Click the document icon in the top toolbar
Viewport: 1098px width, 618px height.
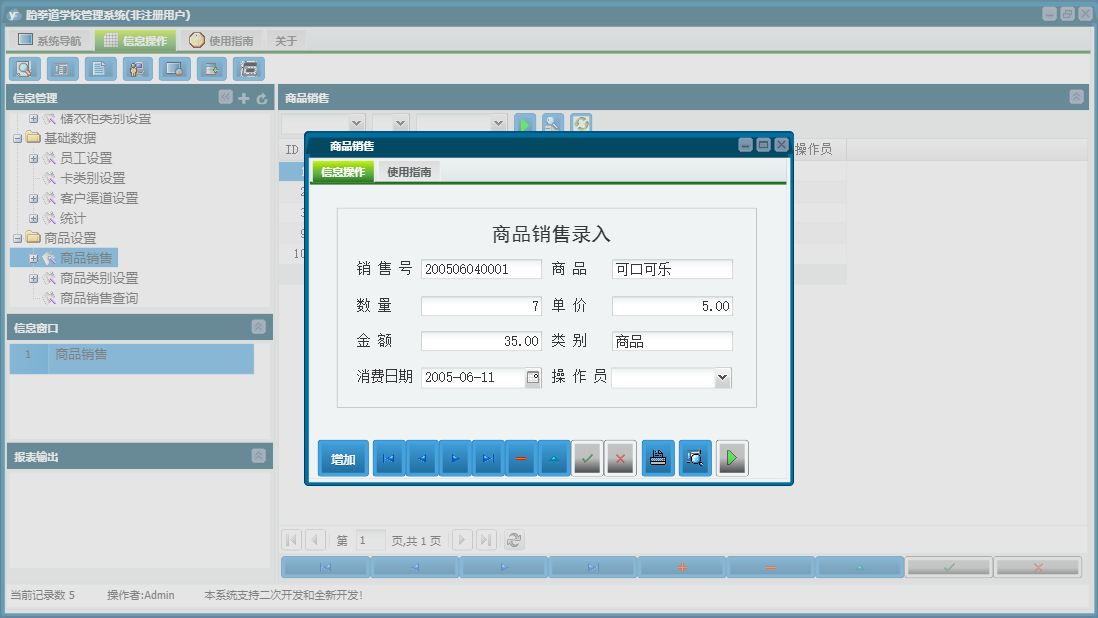tap(99, 68)
